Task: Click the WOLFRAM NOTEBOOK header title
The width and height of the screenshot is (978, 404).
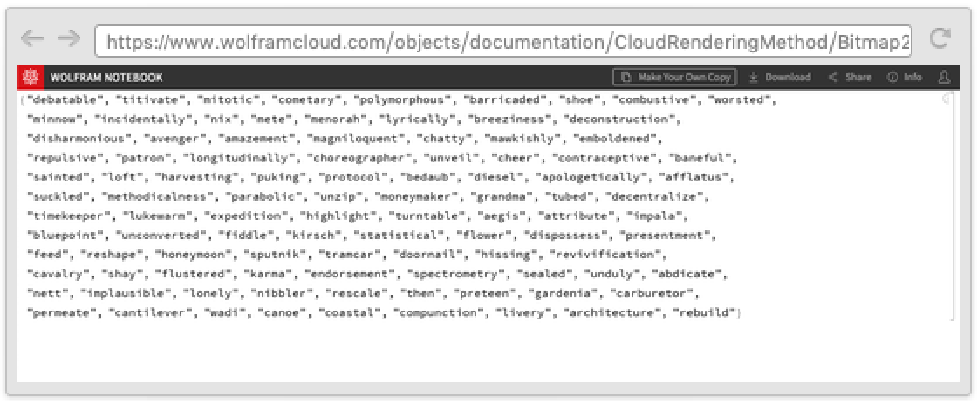Action: pos(106,77)
